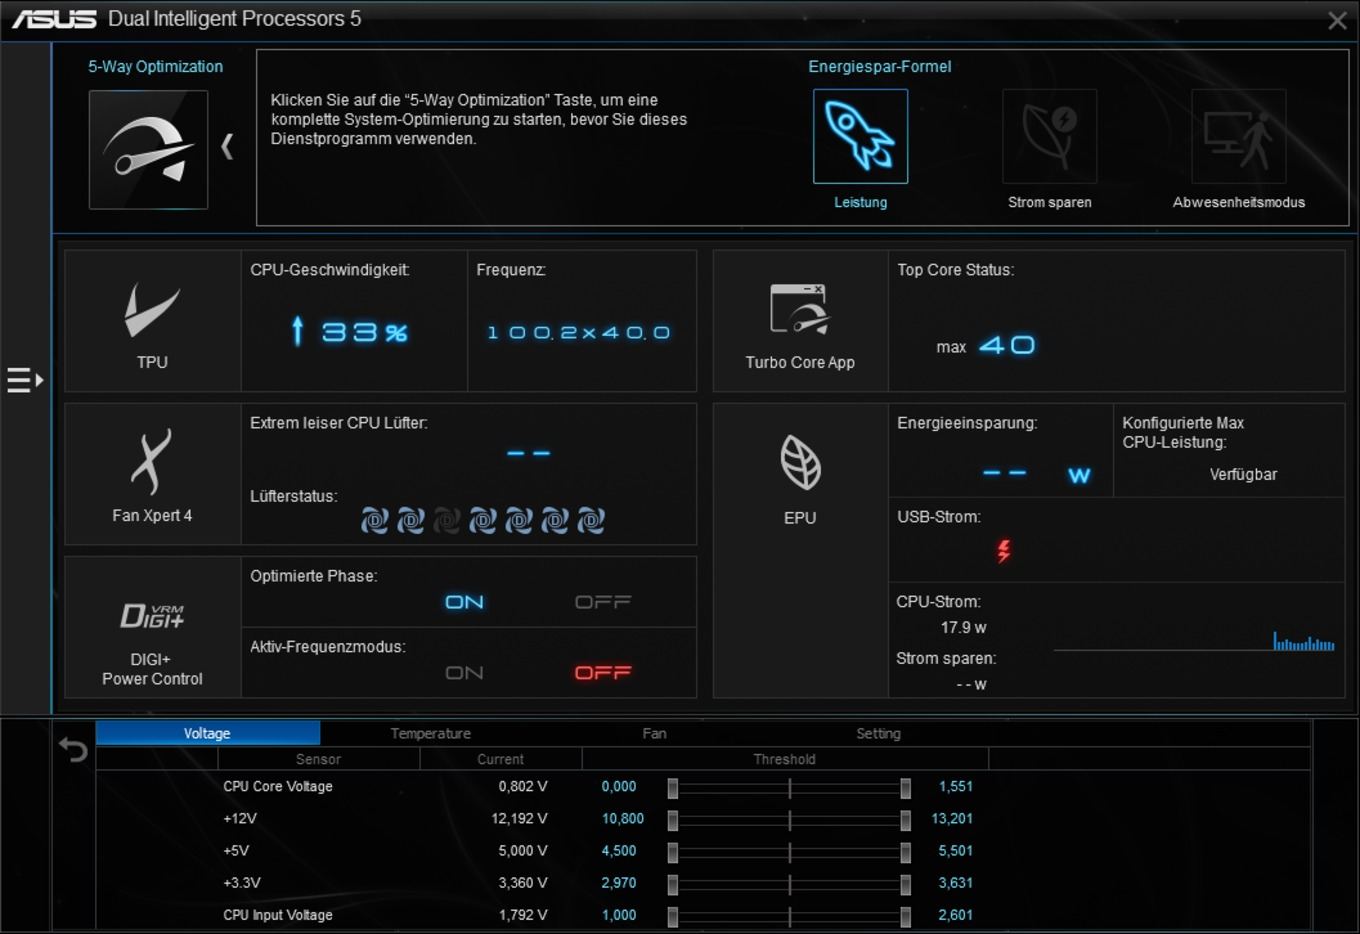Click the first fan status icon

click(374, 520)
